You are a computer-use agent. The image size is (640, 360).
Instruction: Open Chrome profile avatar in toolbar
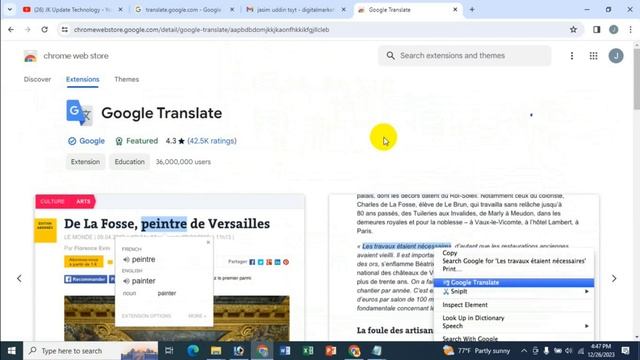click(x=613, y=29)
